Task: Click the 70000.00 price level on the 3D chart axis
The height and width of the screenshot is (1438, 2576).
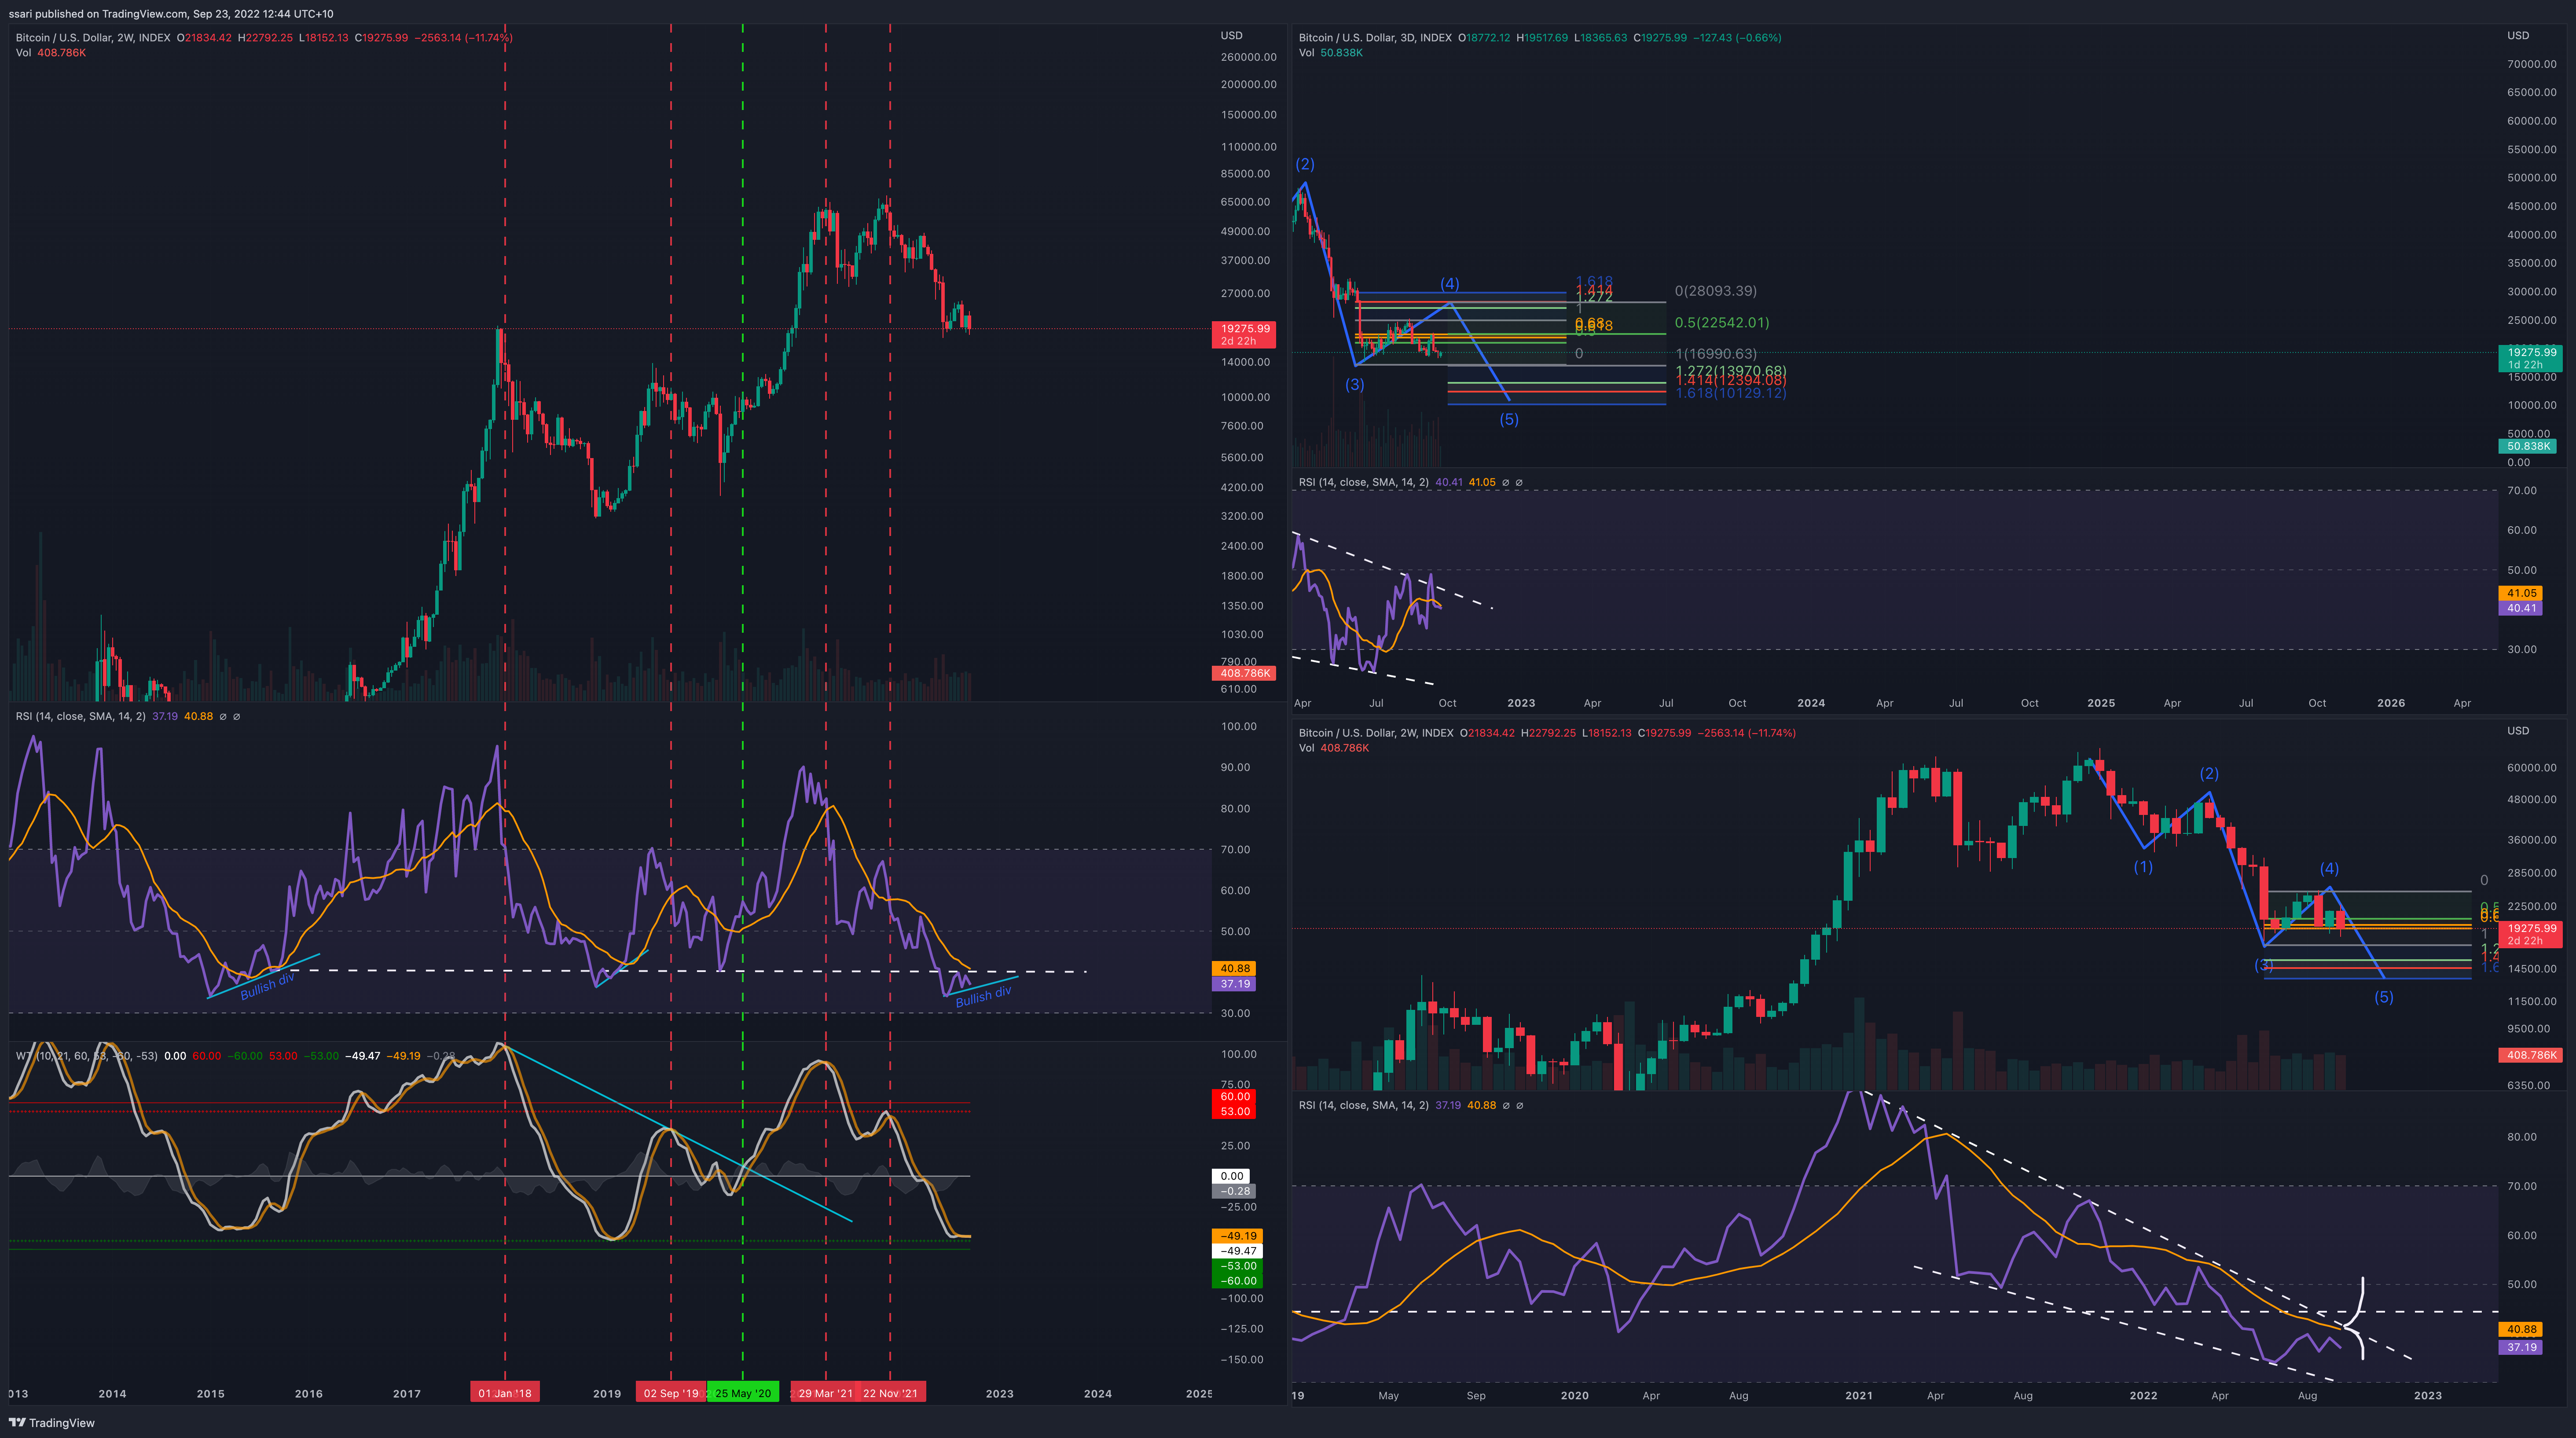Action: pos(2531,64)
